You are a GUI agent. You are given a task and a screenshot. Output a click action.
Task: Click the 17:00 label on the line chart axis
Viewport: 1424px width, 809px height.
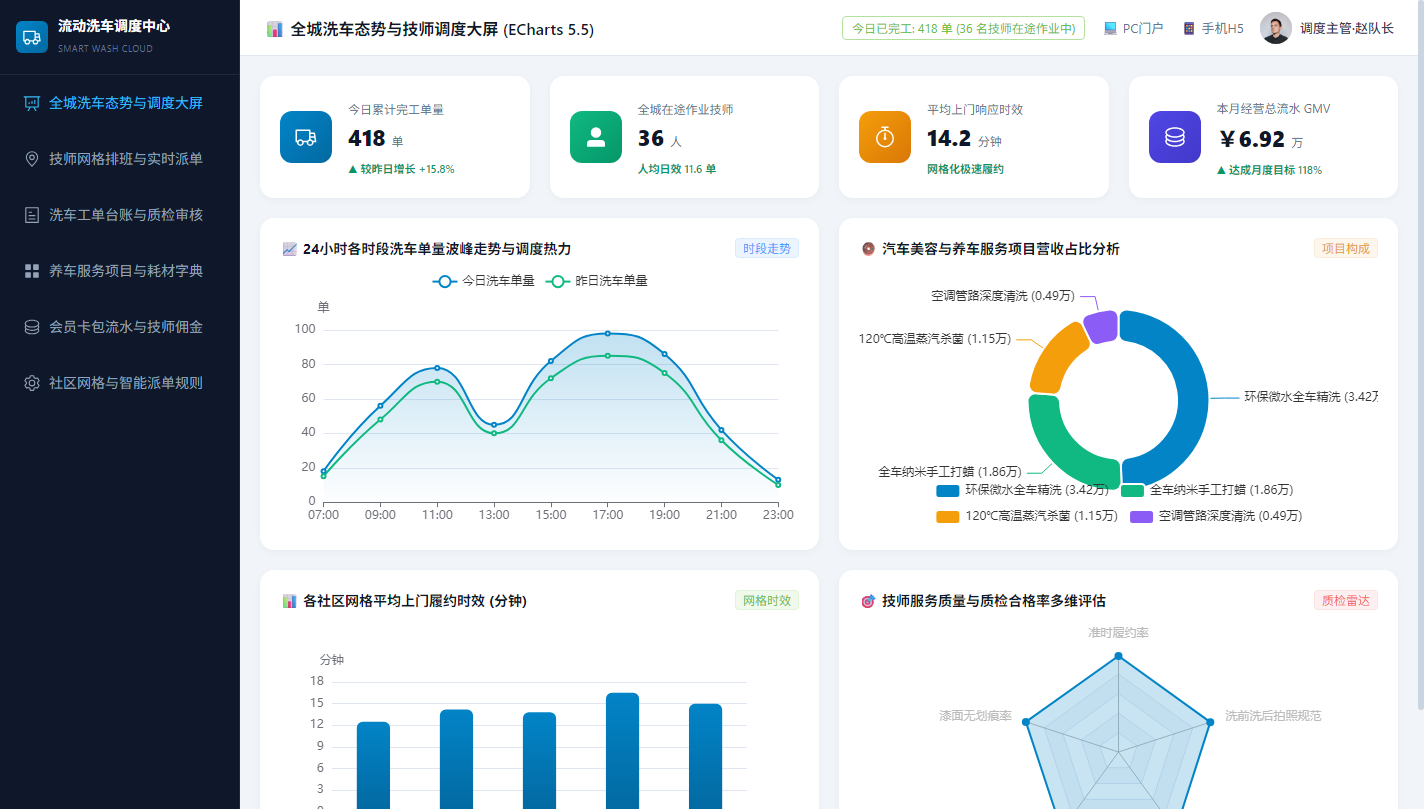coord(607,515)
